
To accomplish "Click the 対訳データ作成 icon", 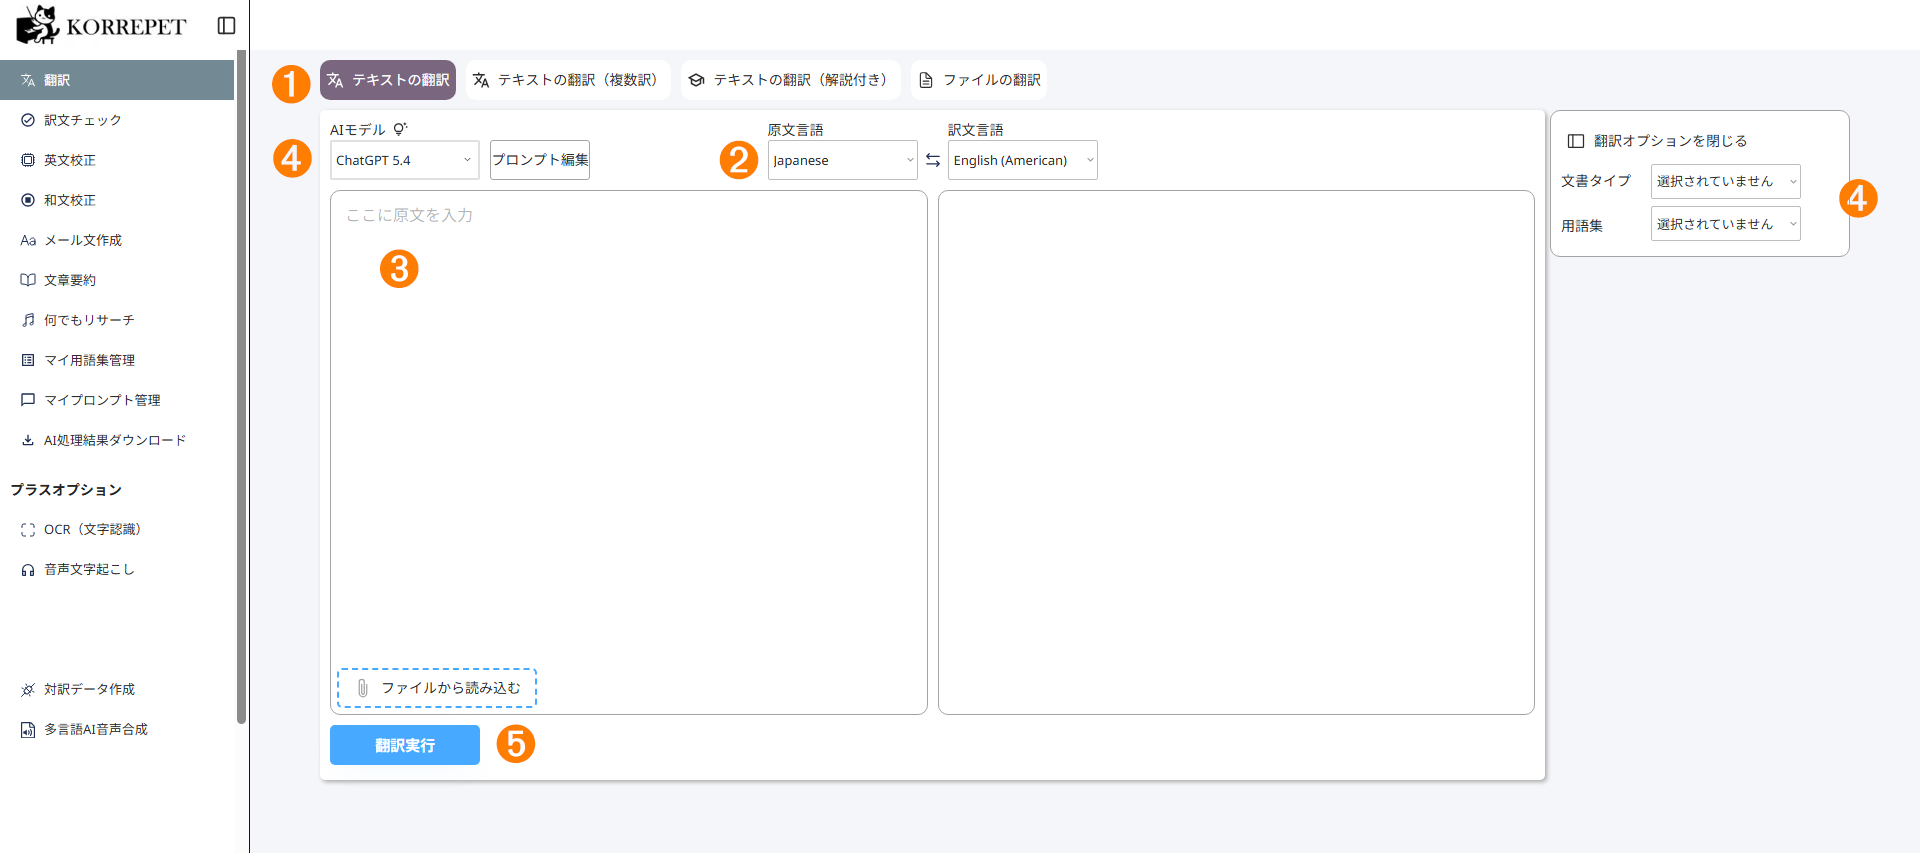I will click(x=28, y=690).
